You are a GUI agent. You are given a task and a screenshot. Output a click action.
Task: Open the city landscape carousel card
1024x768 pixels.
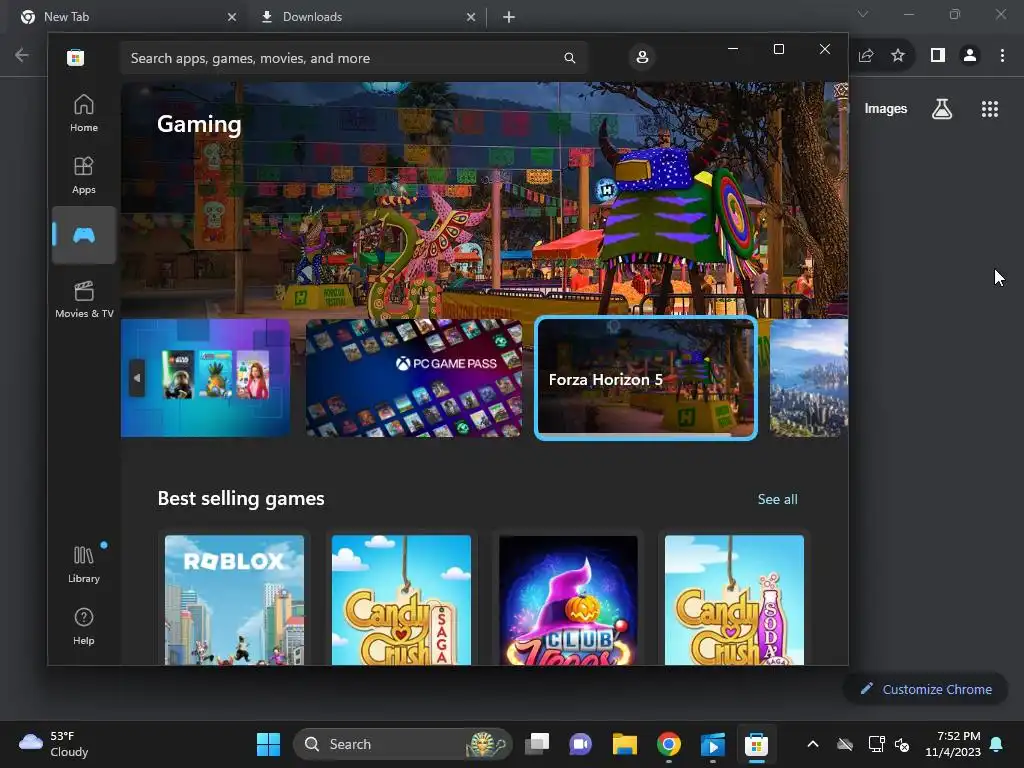tap(809, 377)
